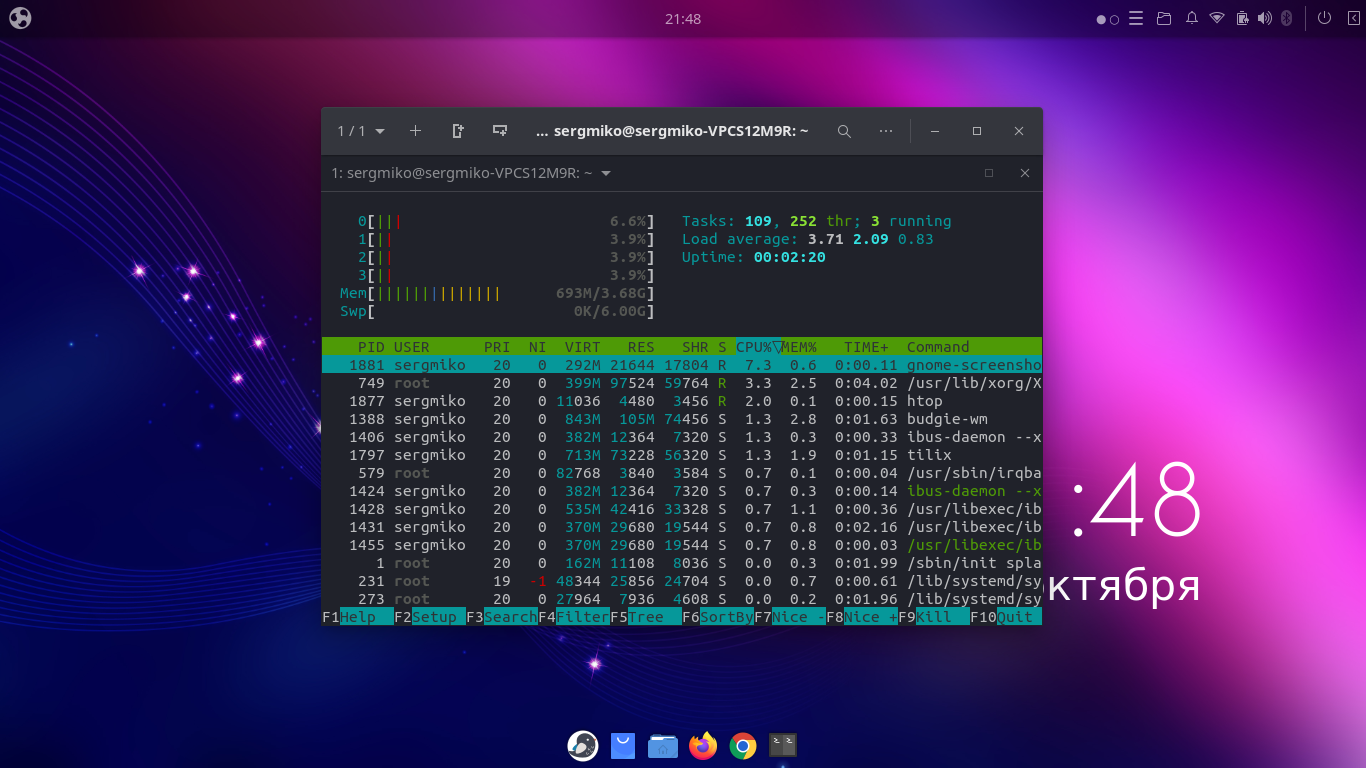Open the notifications bell in the panel
The width and height of the screenshot is (1366, 768).
[x=1192, y=18]
